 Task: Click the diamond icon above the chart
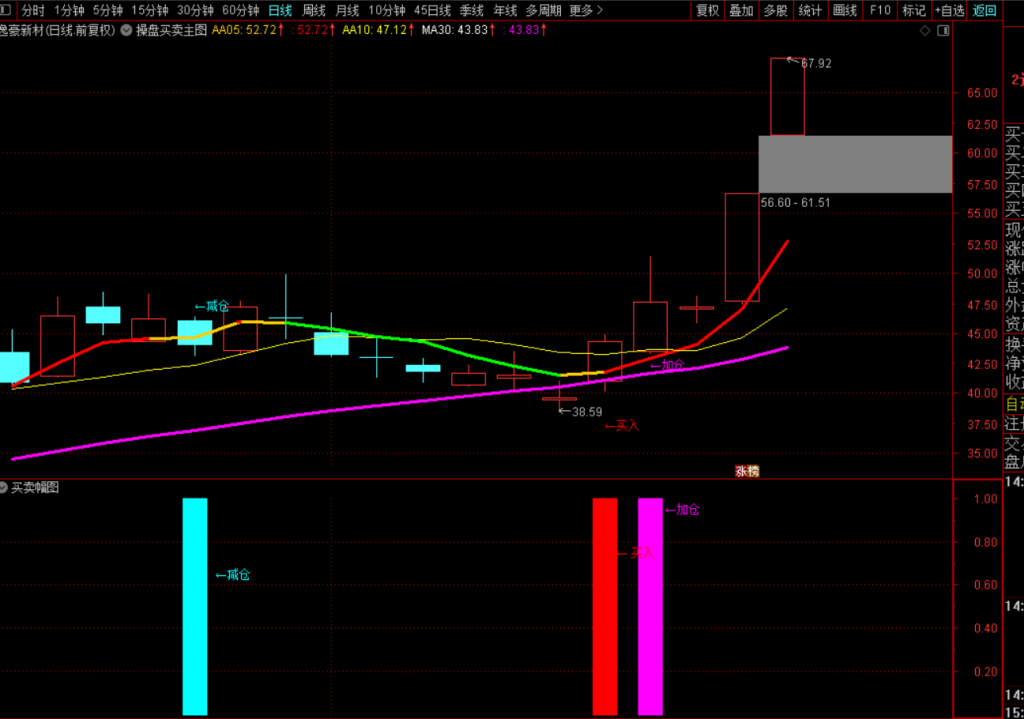925,31
